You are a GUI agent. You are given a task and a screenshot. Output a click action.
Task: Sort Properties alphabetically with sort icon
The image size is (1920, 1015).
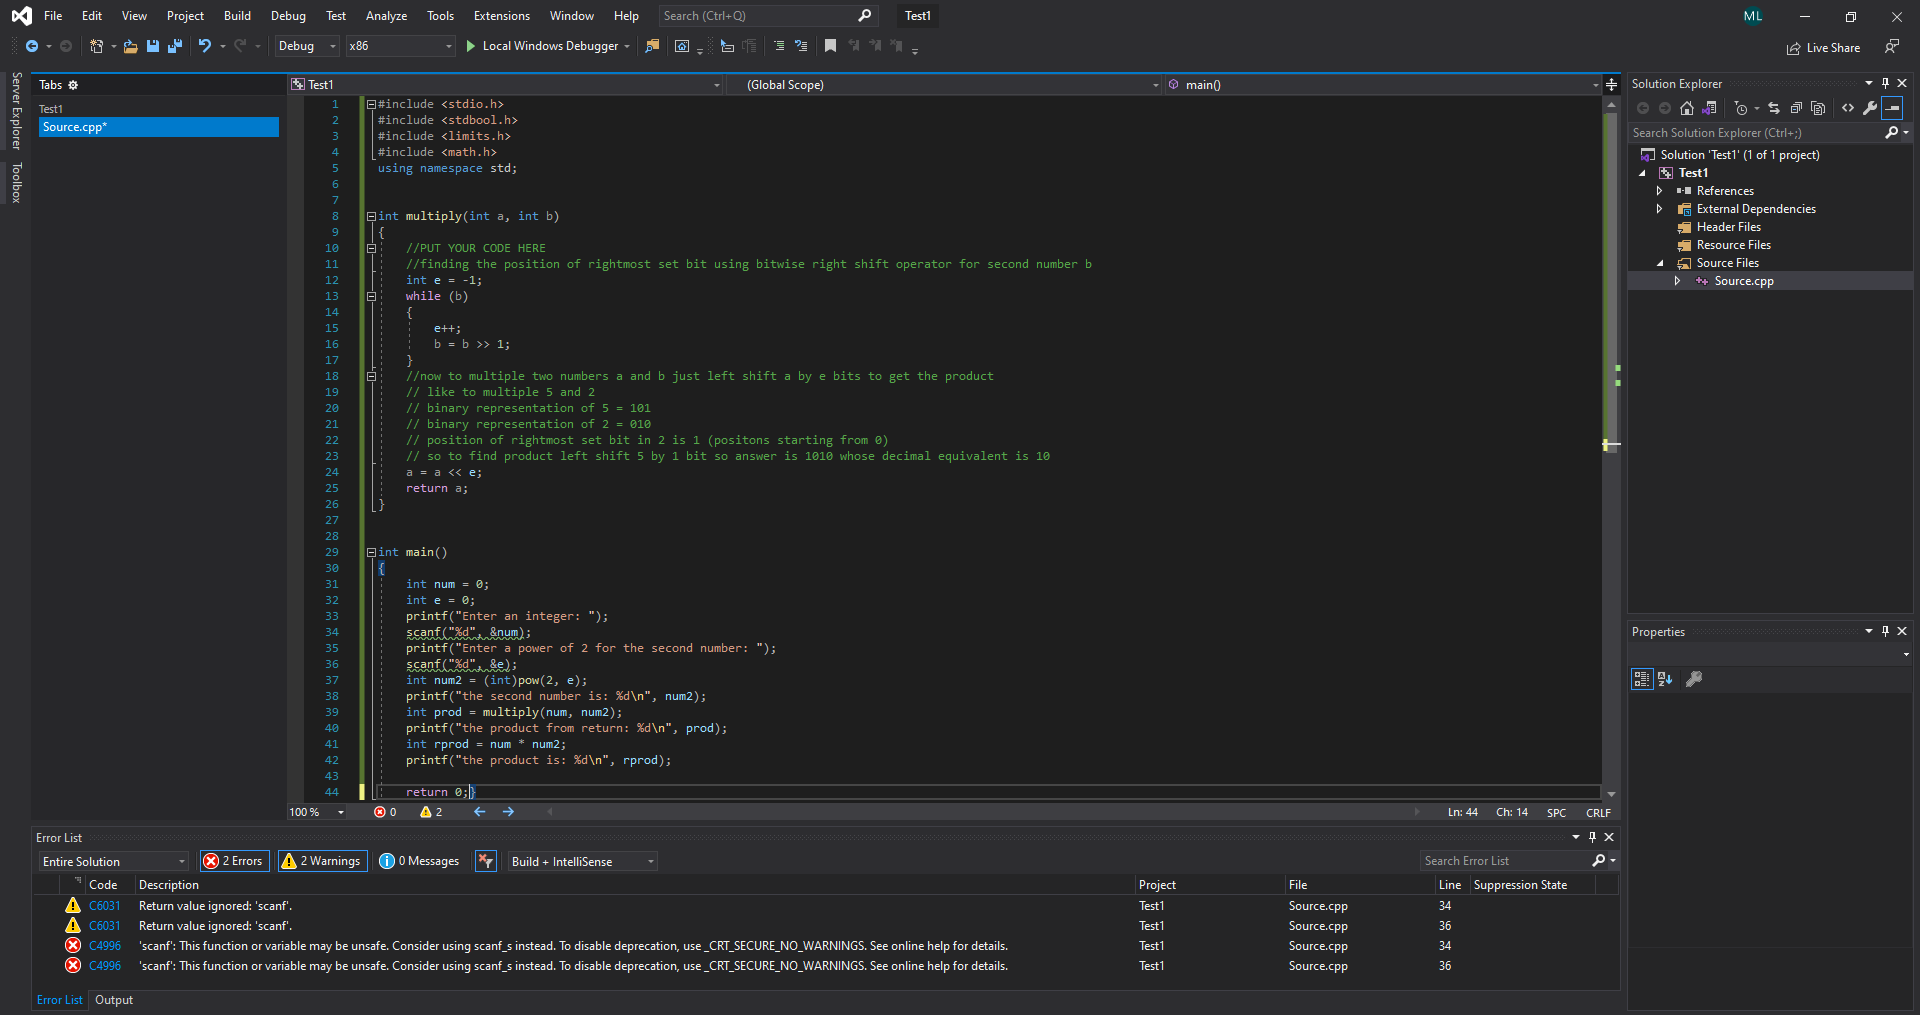click(x=1666, y=679)
